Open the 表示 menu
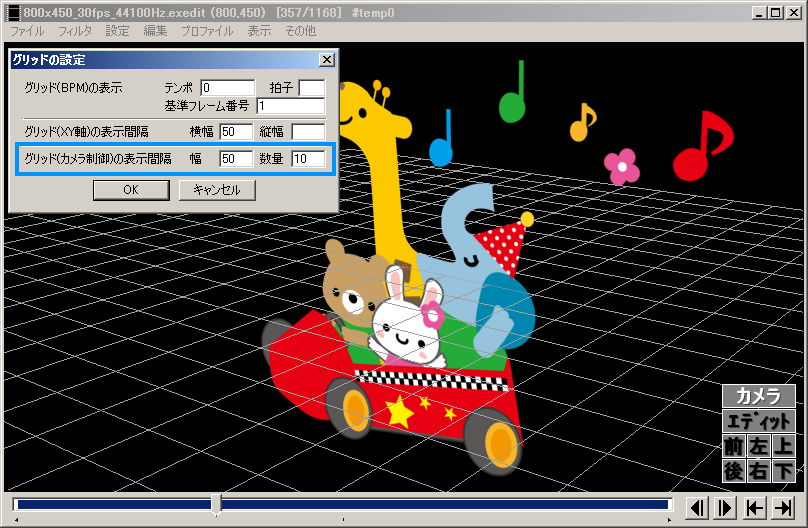 (x=259, y=31)
